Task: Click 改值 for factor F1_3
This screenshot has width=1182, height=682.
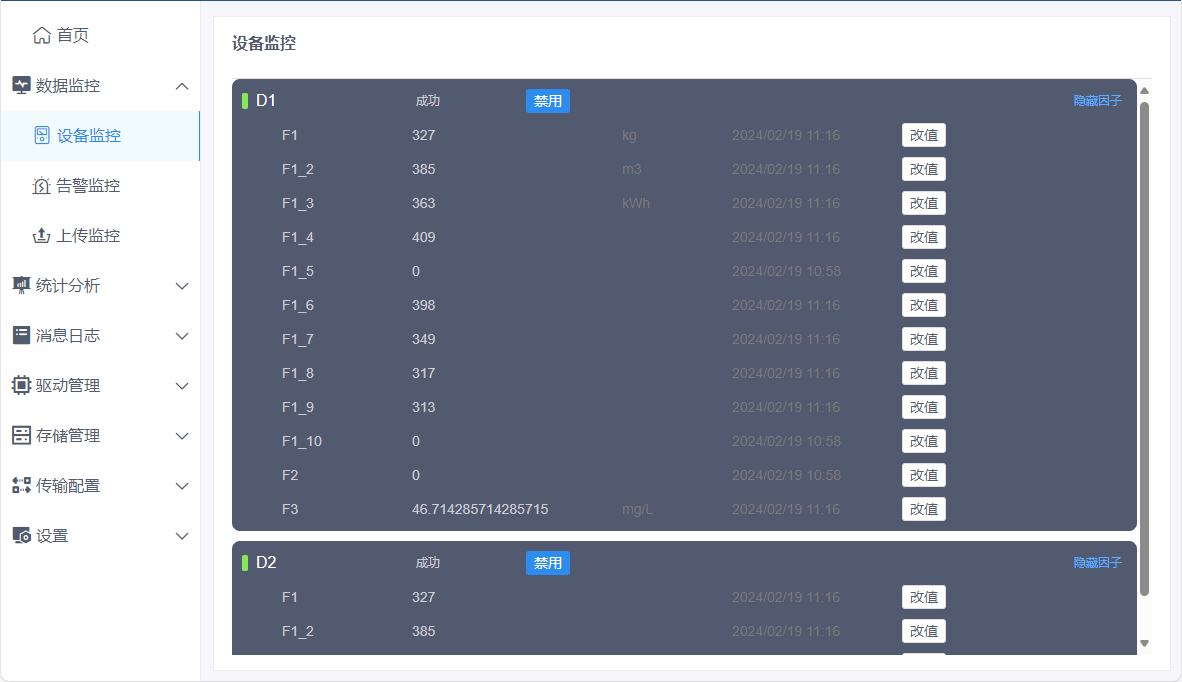Action: point(923,203)
